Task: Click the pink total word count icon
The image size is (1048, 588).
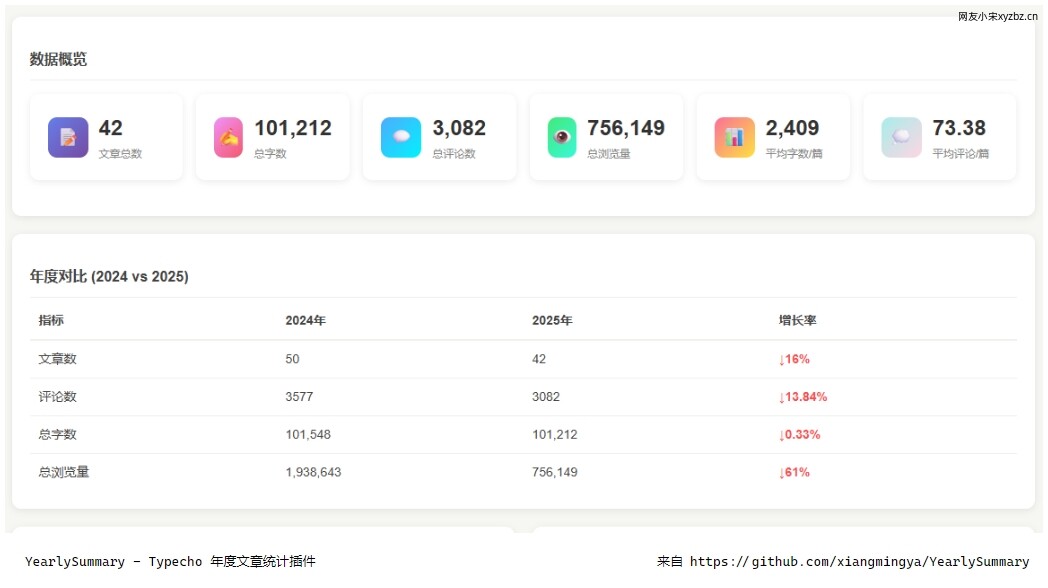Action: [228, 137]
